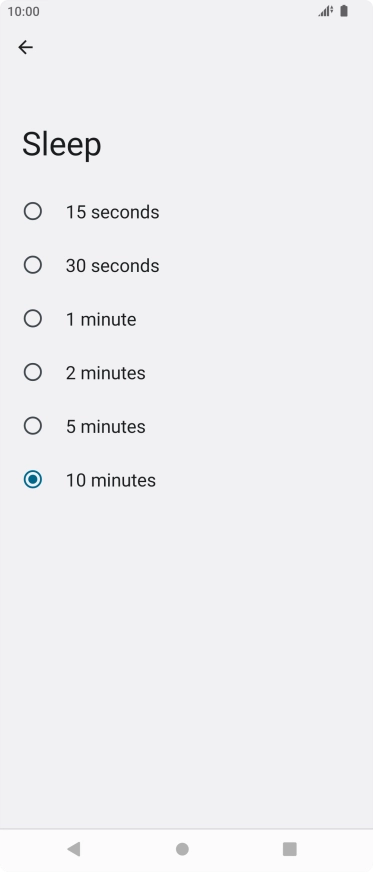Tap the Android back navigation triangle
The width and height of the screenshot is (373, 872).
pyautogui.click(x=73, y=849)
